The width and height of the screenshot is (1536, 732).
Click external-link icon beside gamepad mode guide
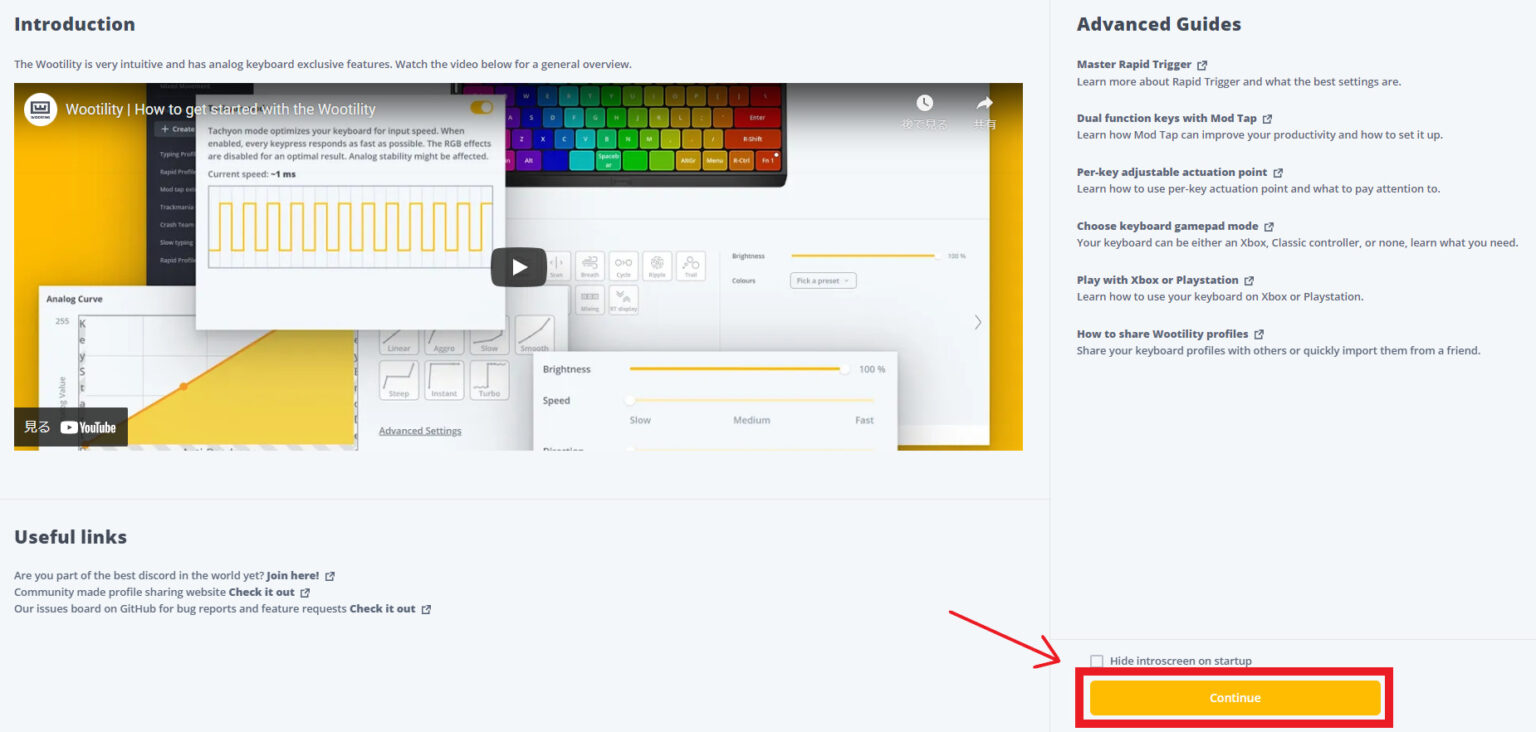coord(1269,227)
